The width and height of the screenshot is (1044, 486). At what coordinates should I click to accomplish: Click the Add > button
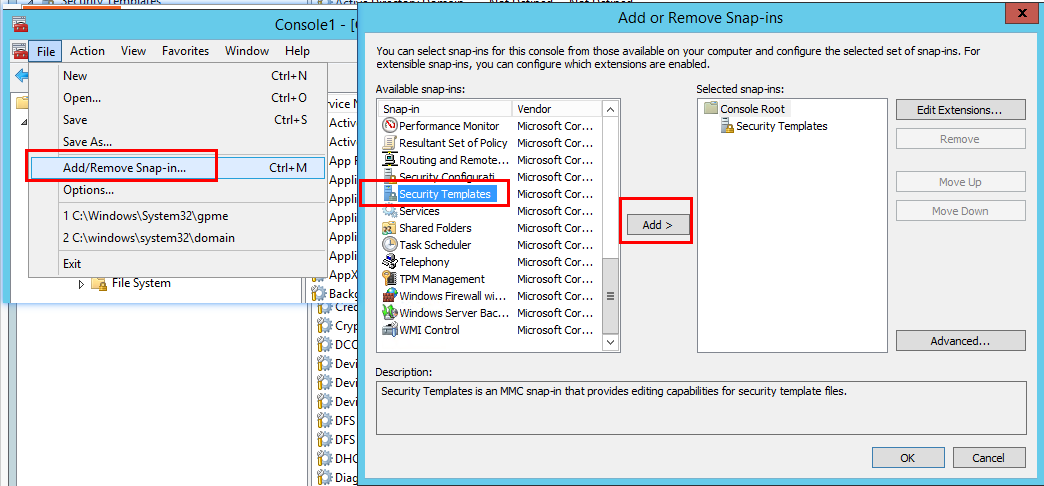[656, 225]
